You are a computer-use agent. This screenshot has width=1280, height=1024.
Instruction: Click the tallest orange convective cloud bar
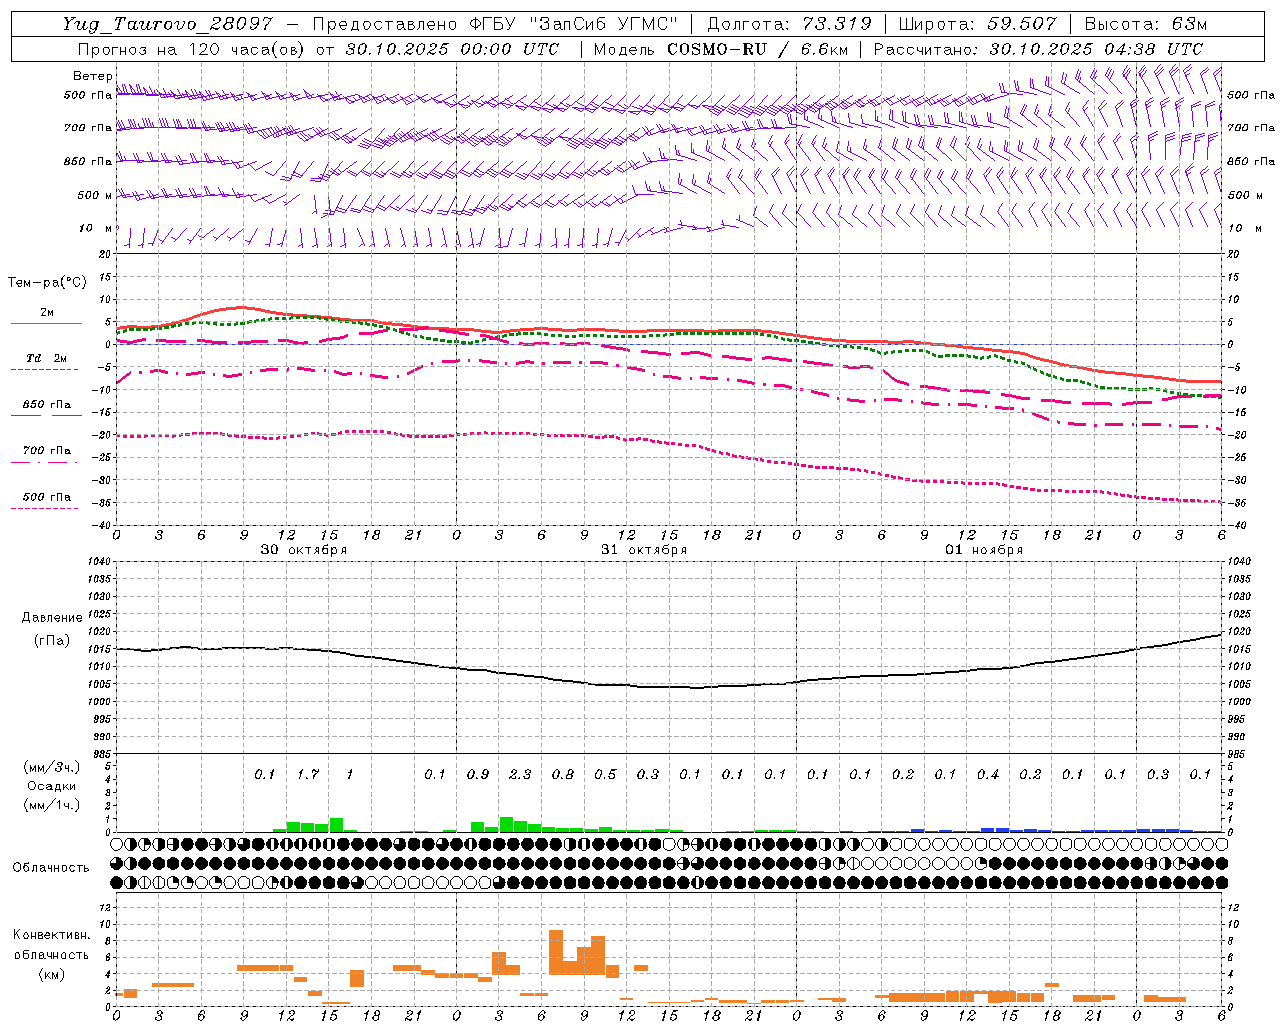point(556,952)
